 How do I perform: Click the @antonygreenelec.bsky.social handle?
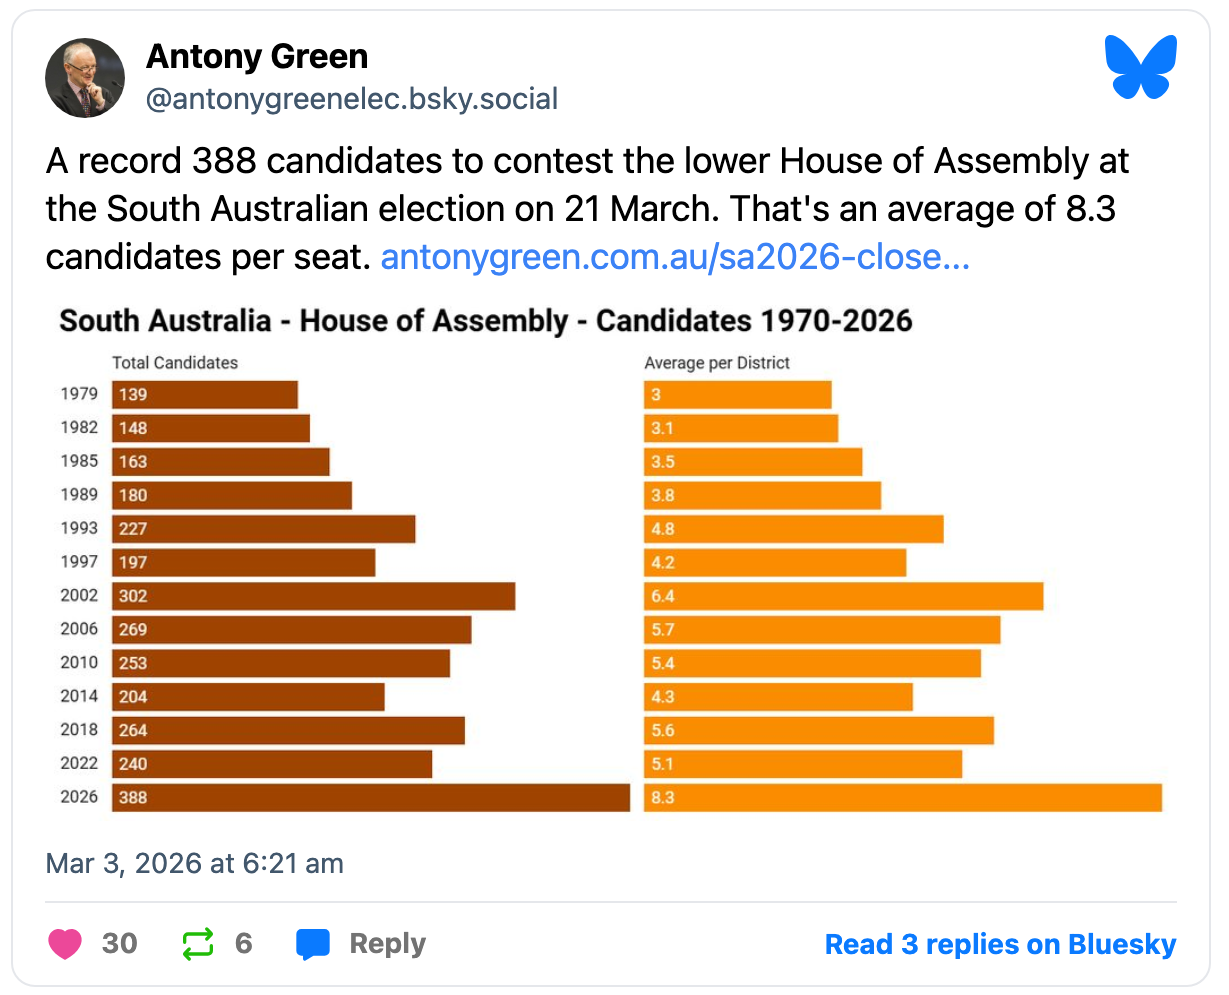(352, 99)
